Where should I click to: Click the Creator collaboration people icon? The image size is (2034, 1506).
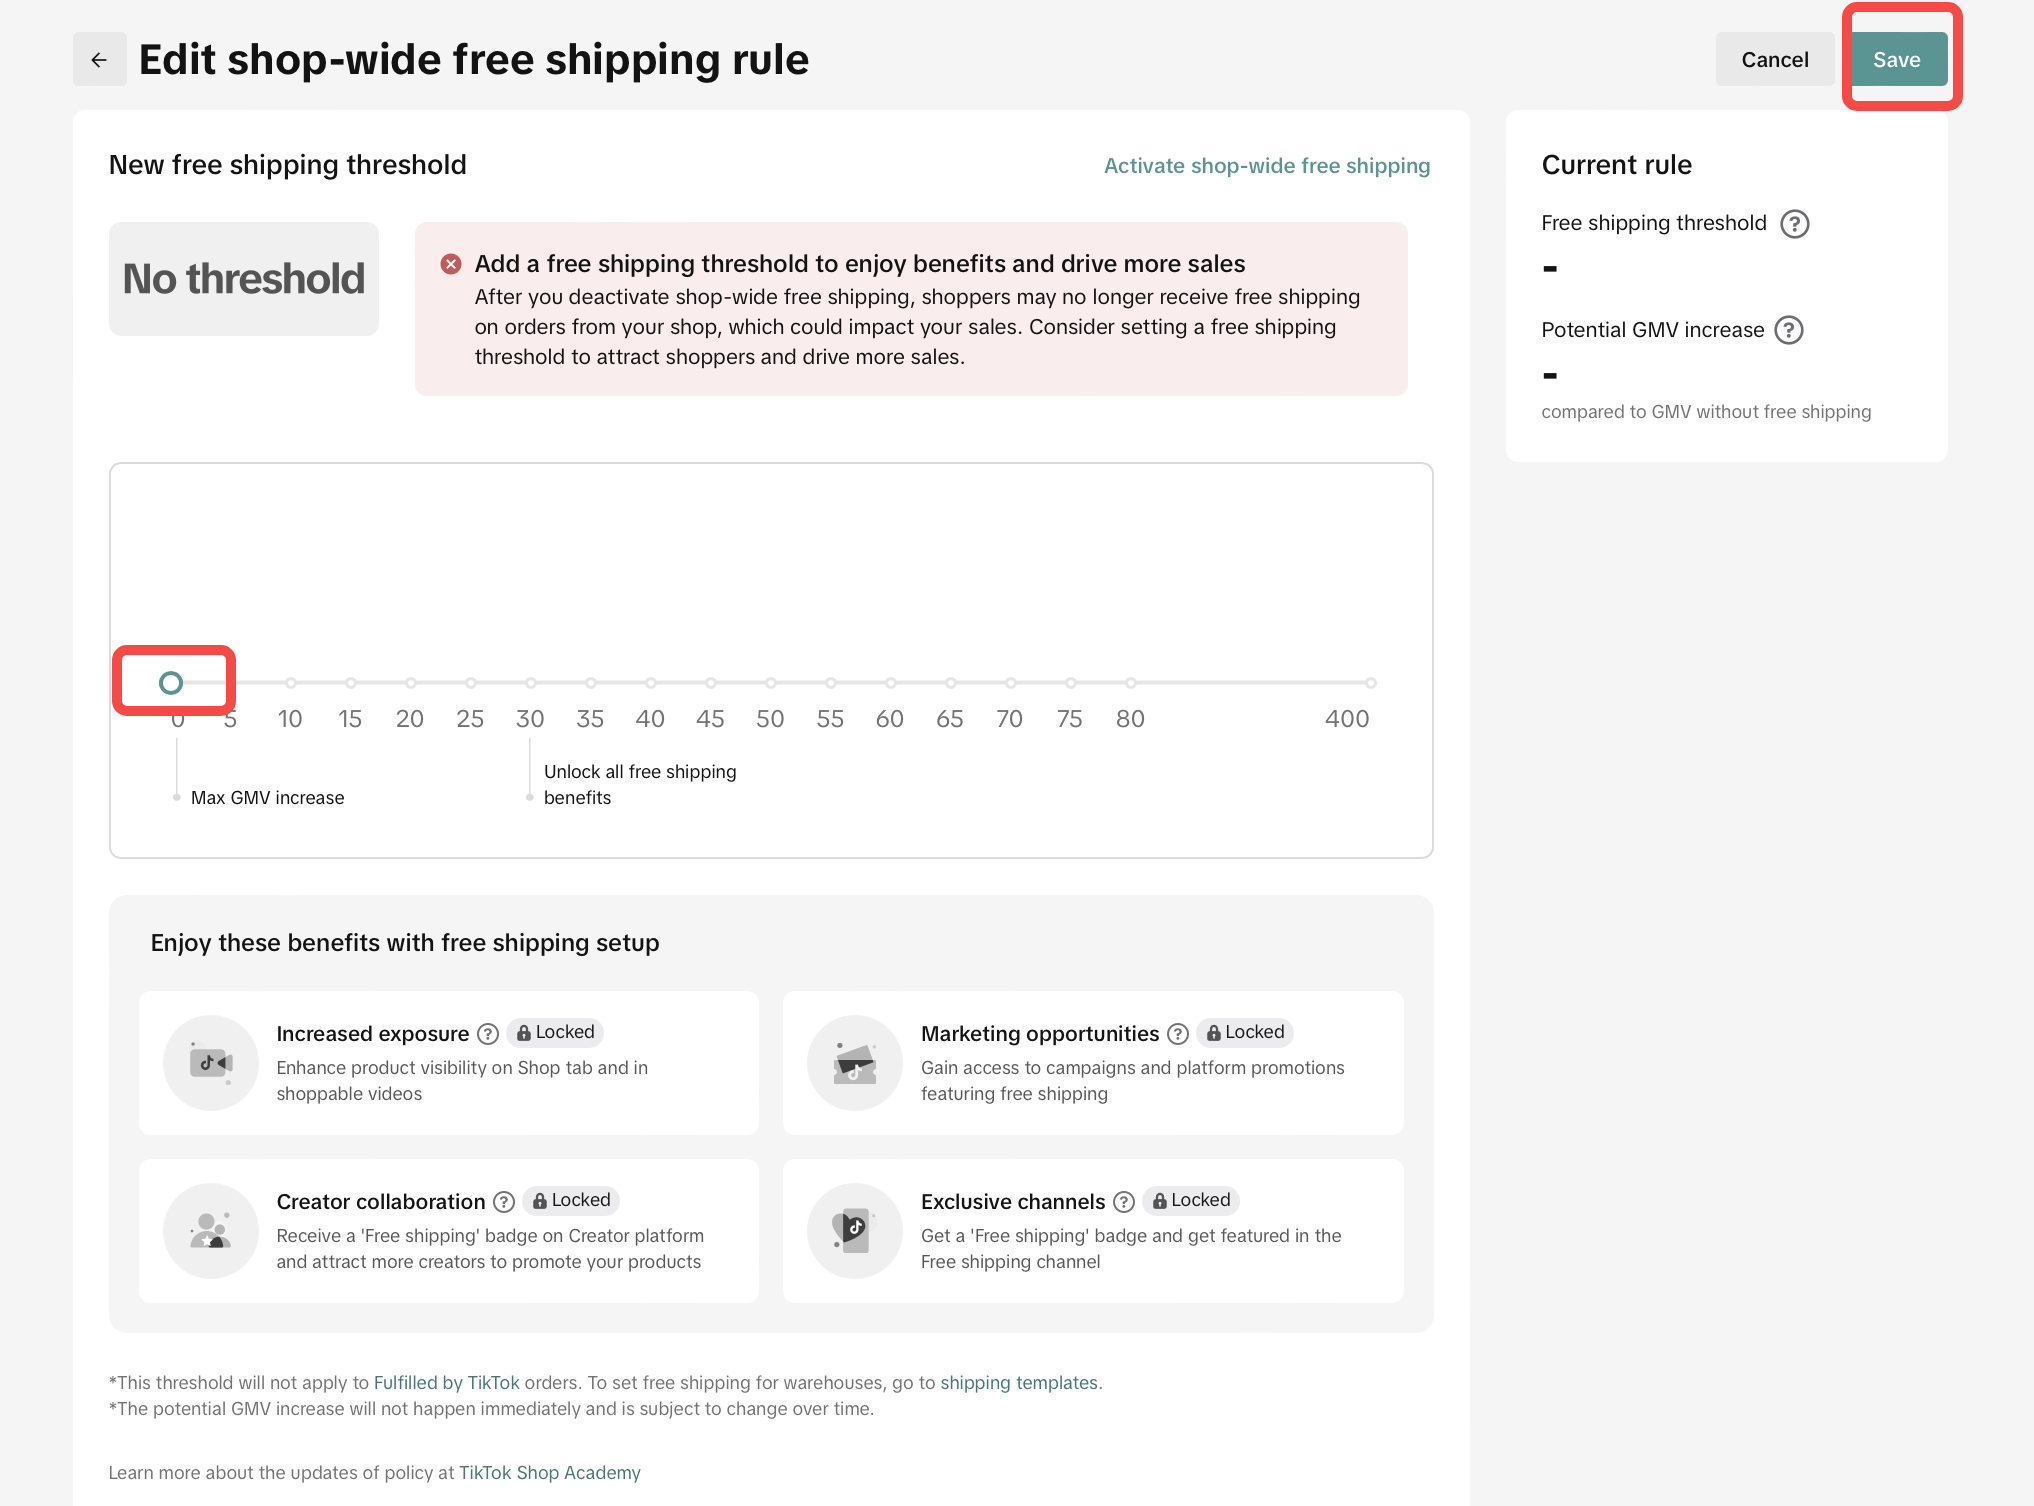pos(211,1231)
